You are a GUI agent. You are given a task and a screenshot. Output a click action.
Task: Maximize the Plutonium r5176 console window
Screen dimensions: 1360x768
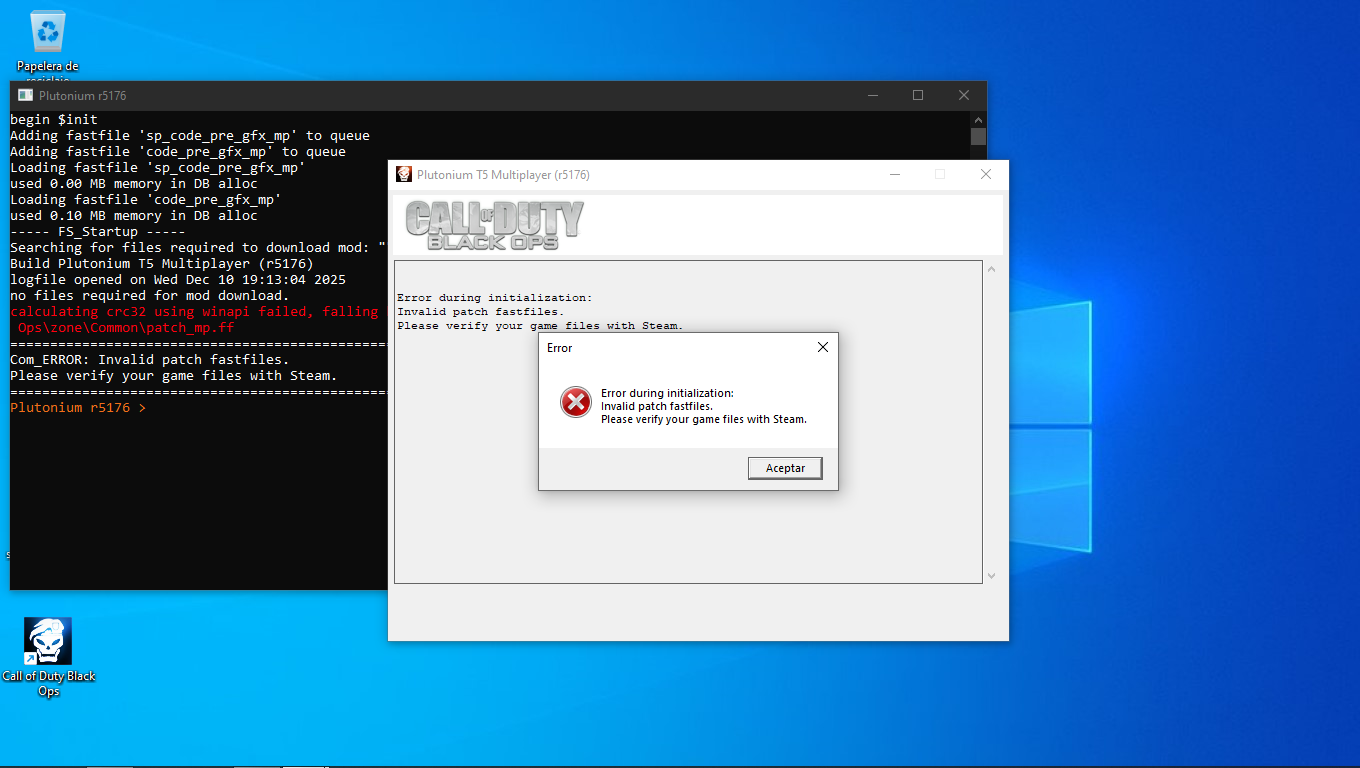click(x=918, y=96)
